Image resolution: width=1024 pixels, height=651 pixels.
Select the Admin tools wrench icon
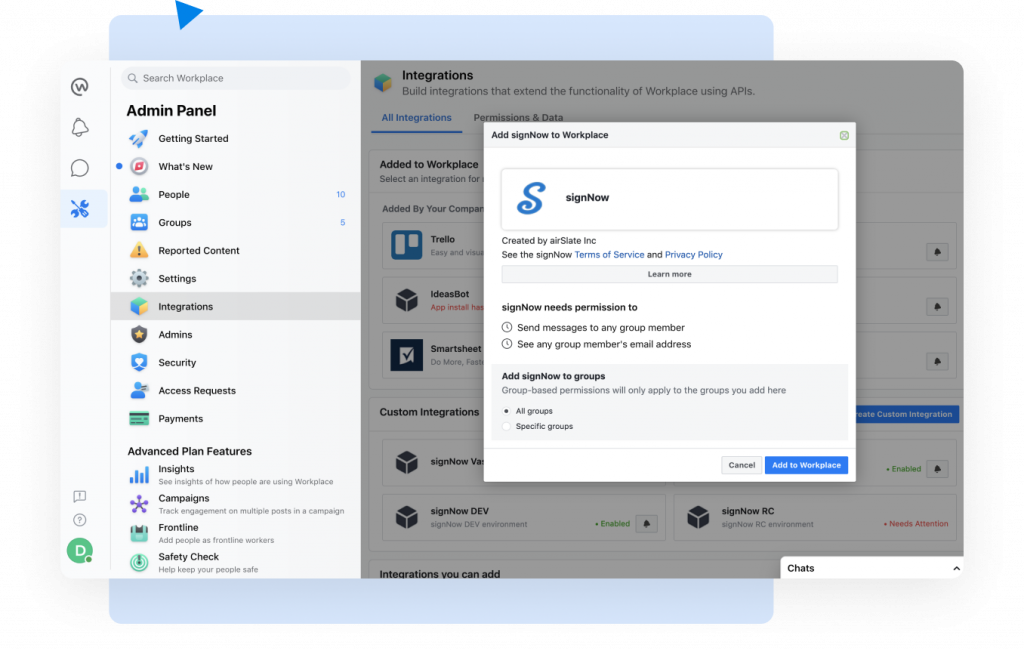[81, 209]
